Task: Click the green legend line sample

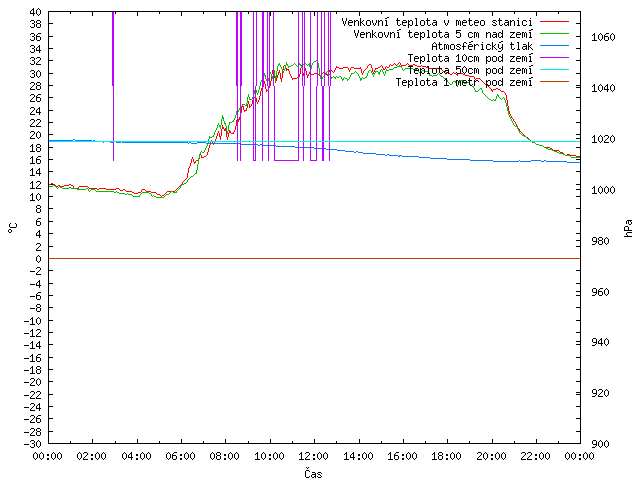Action: tap(554, 34)
